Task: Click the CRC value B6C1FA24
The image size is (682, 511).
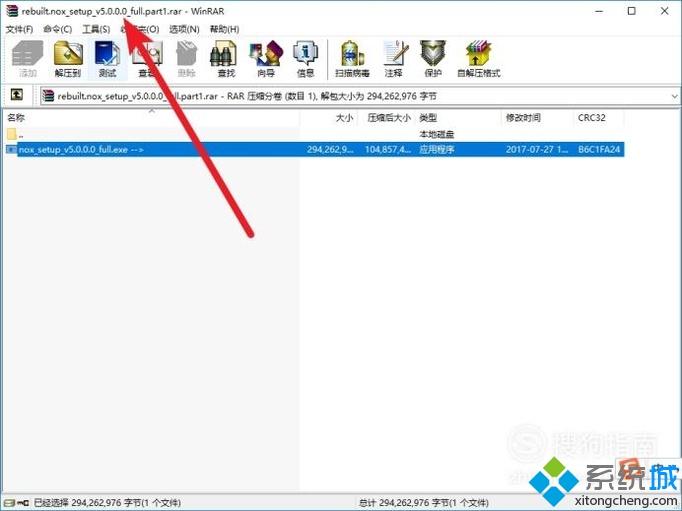Action: (x=598, y=150)
